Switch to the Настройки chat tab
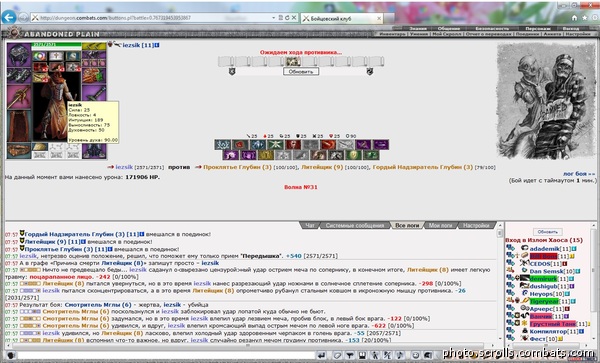This screenshot has height=363, width=600. pyautogui.click(x=476, y=225)
